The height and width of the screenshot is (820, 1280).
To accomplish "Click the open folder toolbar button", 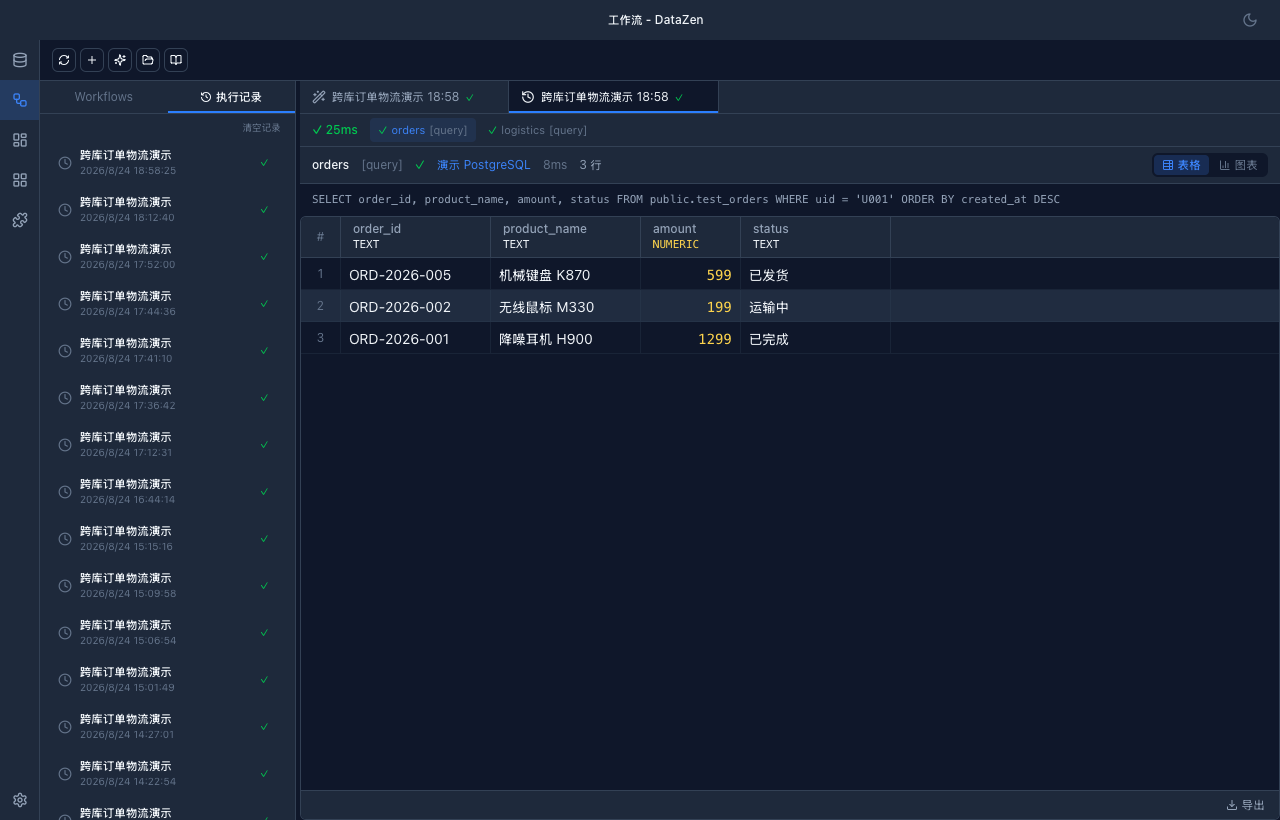I will click(148, 60).
